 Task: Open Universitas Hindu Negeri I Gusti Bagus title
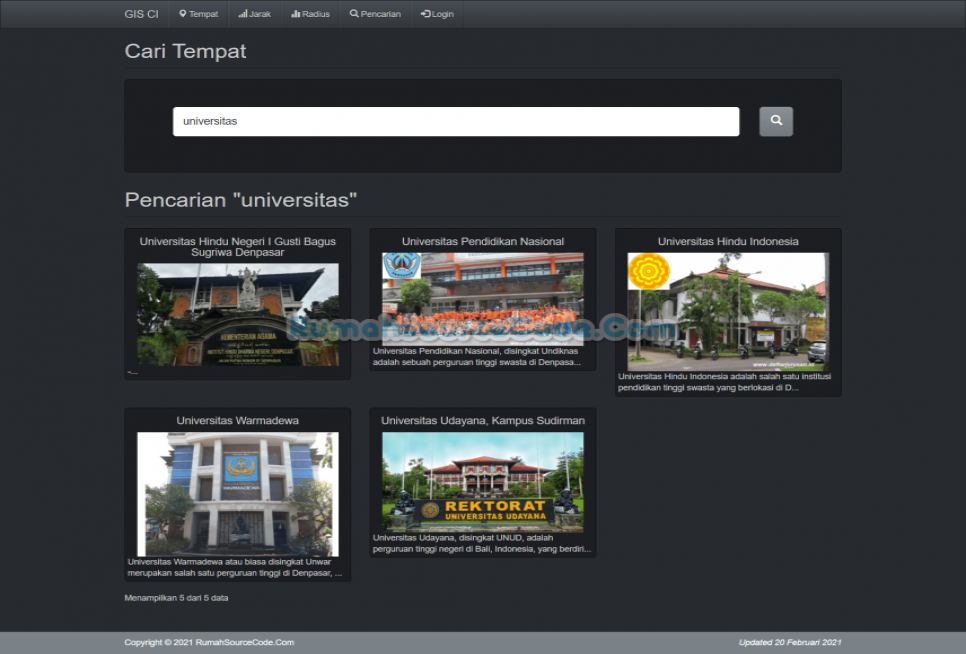point(238,247)
